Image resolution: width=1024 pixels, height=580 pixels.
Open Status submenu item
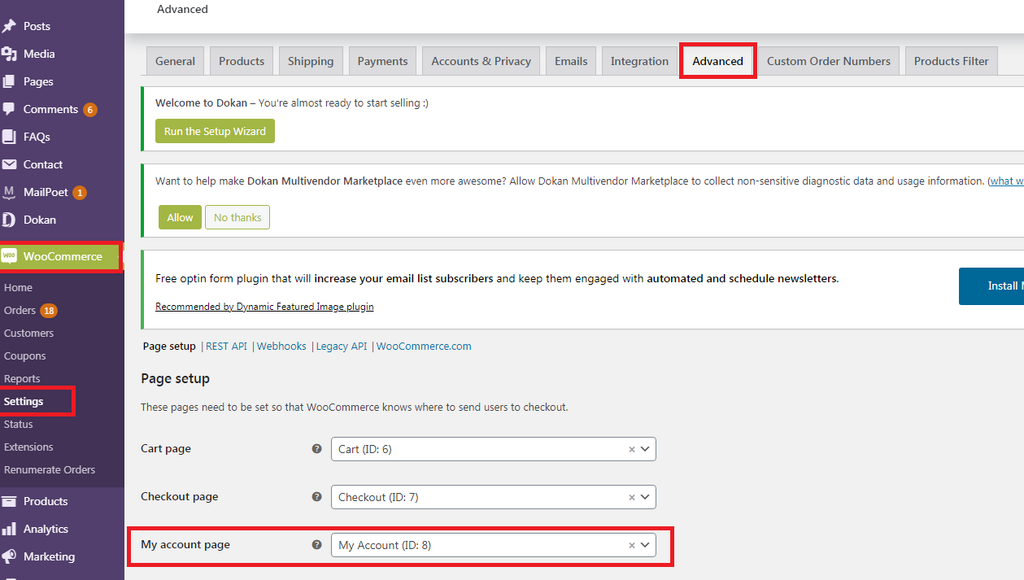pos(18,425)
